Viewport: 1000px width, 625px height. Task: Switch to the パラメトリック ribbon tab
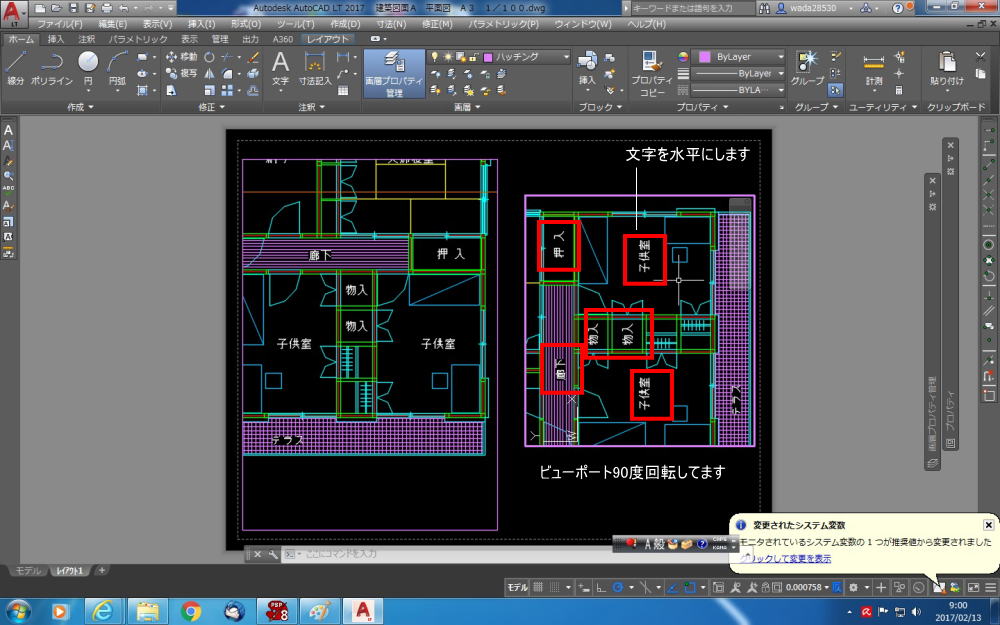(x=138, y=39)
